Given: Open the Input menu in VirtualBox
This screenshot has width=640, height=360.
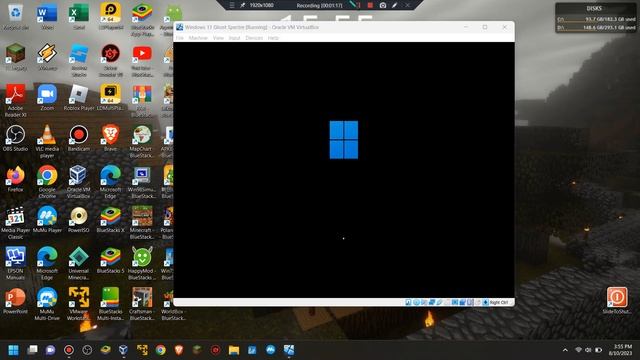Looking at the screenshot, I should [234, 38].
